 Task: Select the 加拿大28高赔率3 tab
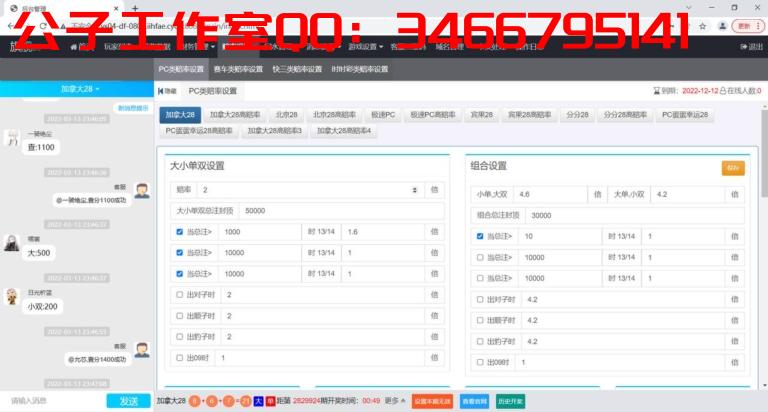pos(274,131)
